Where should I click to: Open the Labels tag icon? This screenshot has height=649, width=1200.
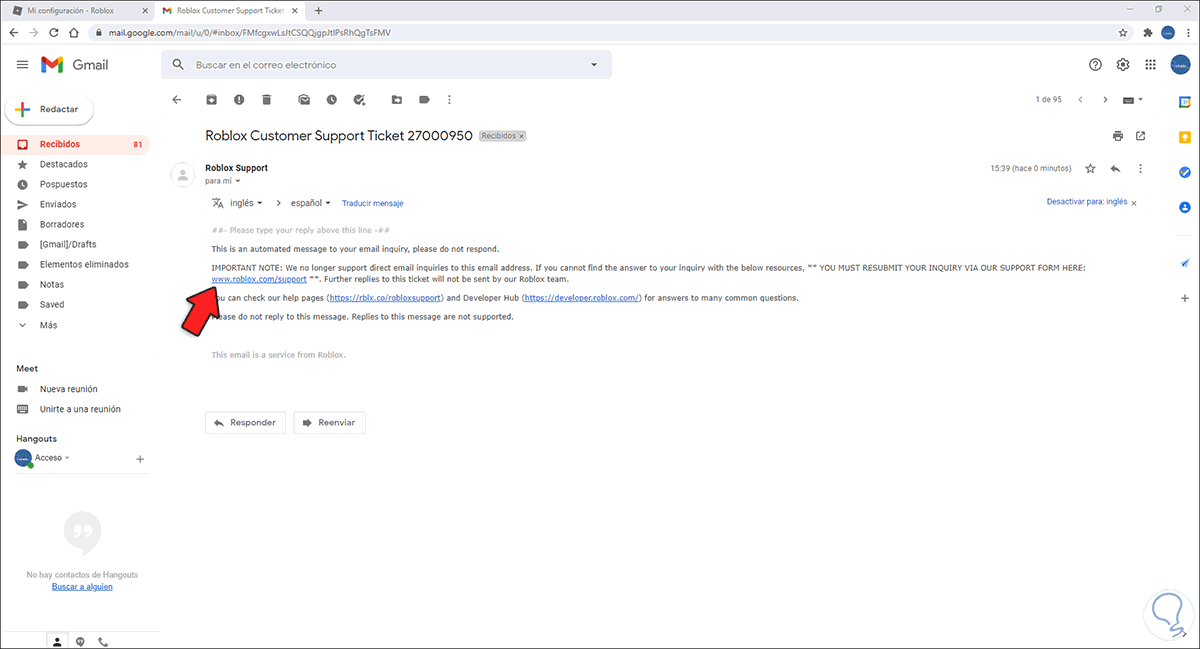[424, 100]
